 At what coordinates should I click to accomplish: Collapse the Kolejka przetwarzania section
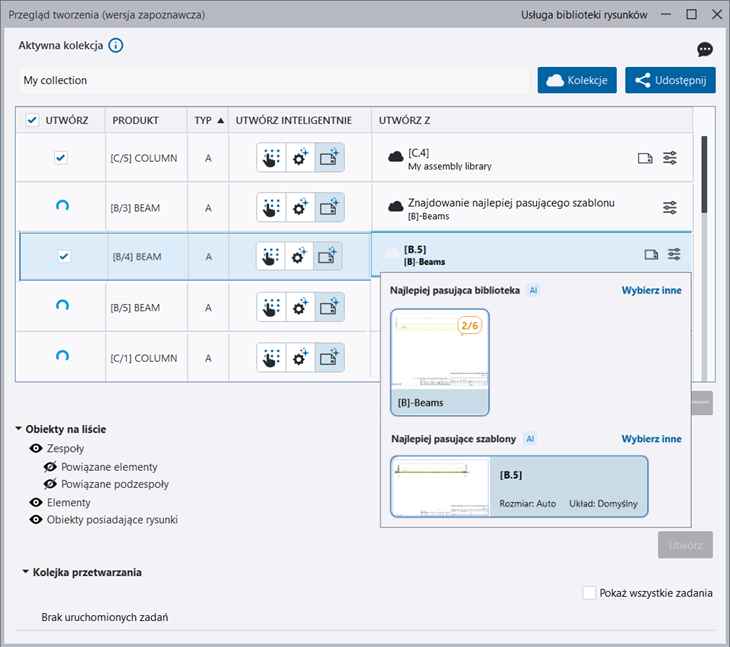[25, 573]
